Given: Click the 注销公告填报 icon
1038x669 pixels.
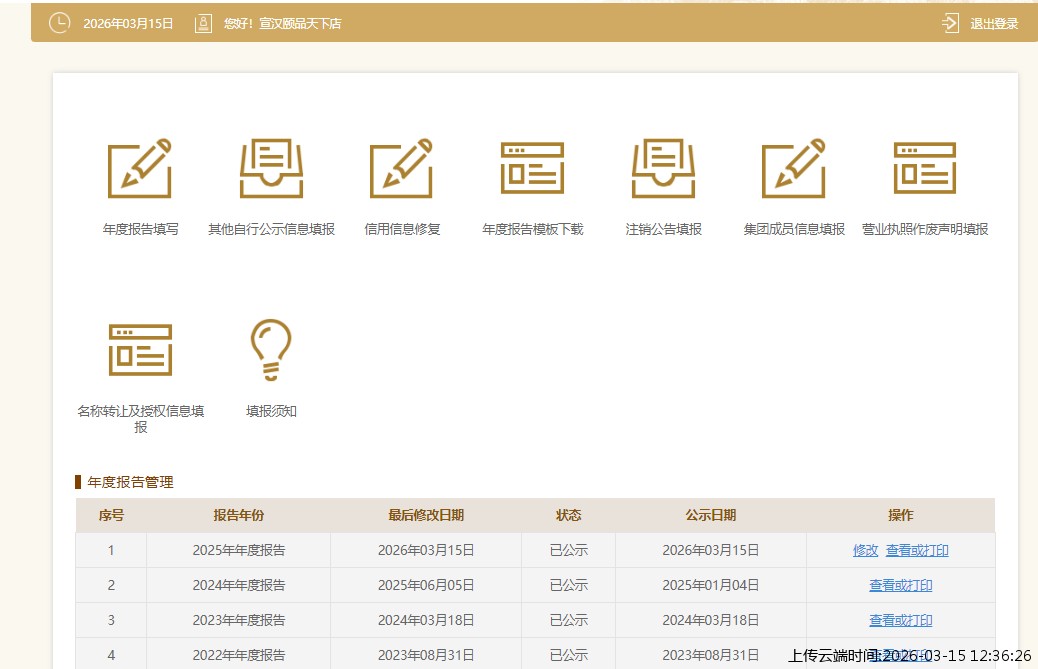Looking at the screenshot, I should pos(663,169).
